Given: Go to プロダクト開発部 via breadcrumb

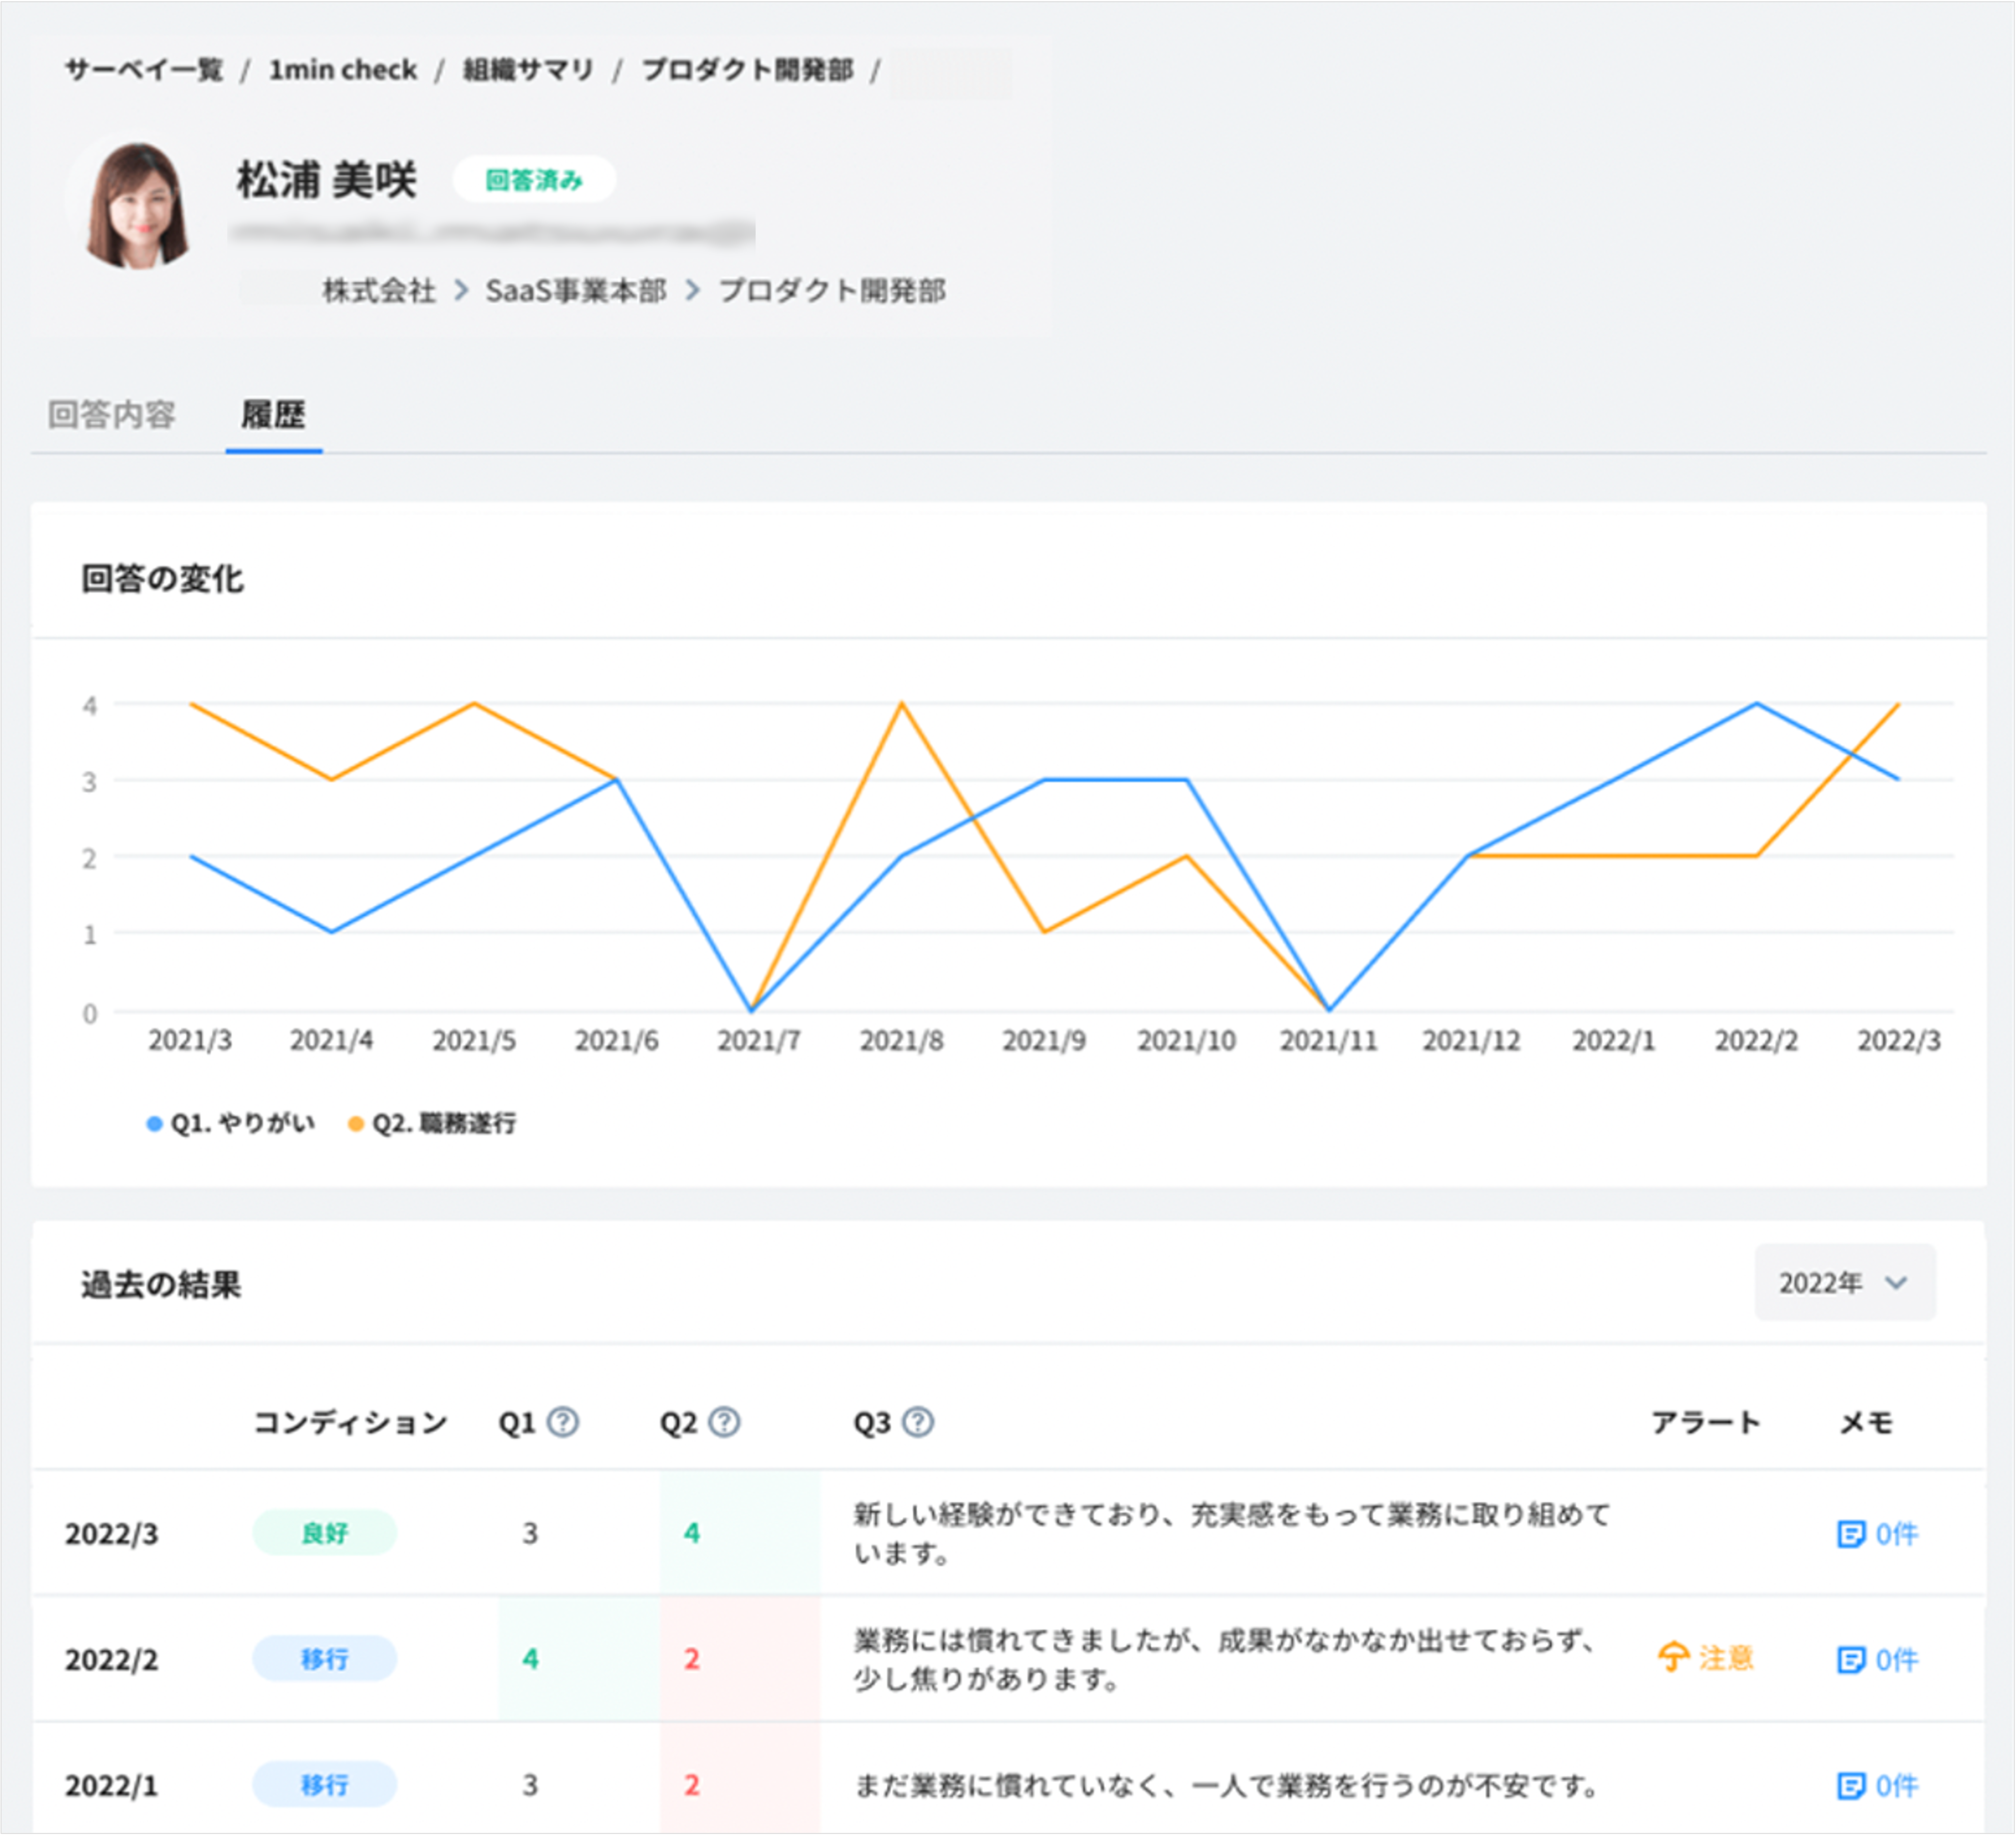Looking at the screenshot, I should click(x=748, y=69).
